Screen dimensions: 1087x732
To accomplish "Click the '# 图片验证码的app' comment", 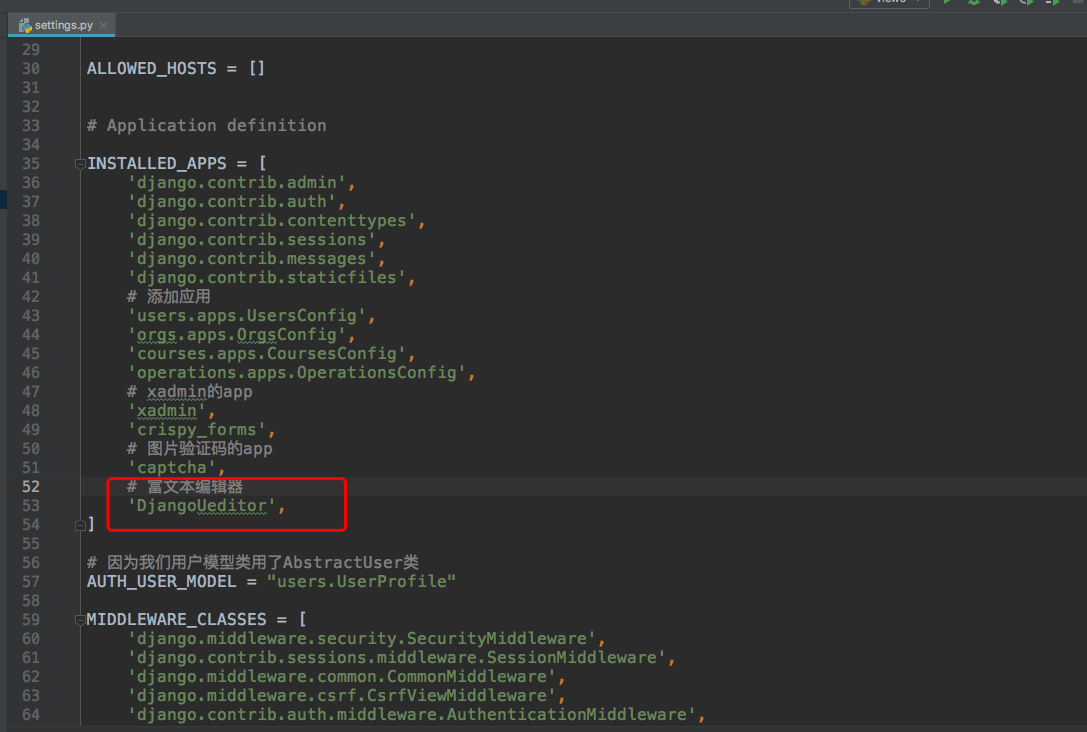I will [200, 448].
